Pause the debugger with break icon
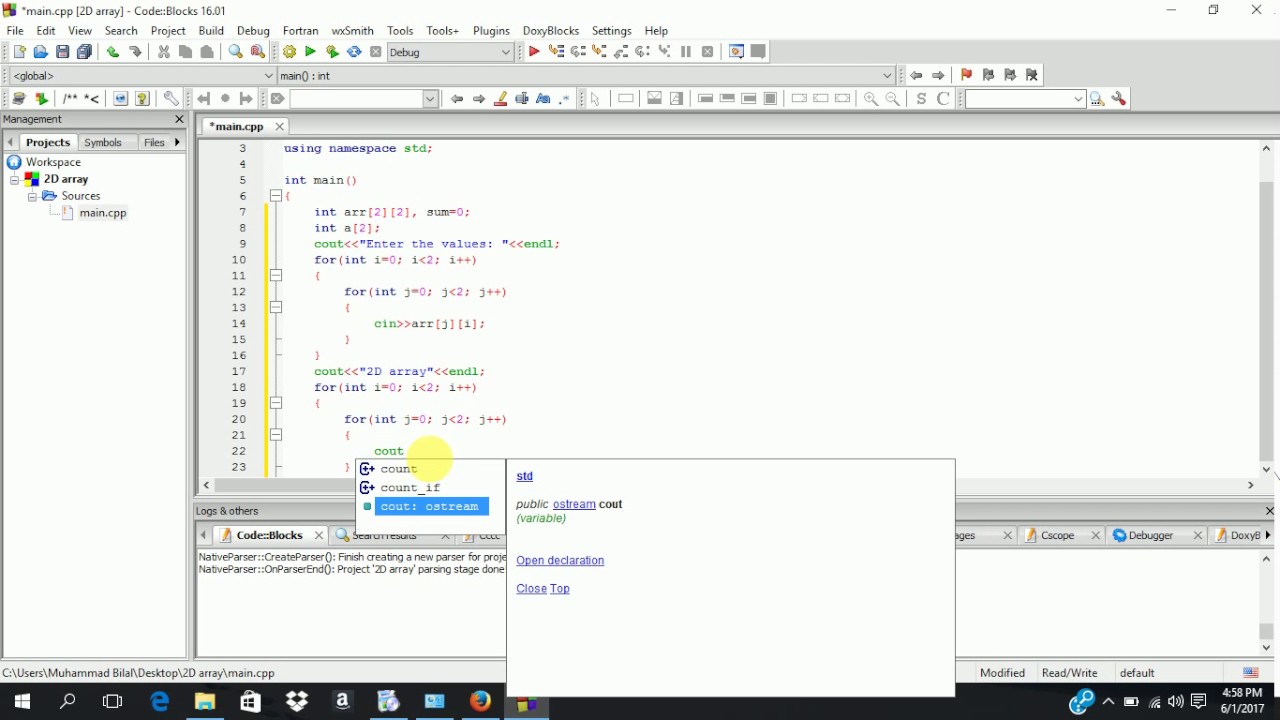Screen dimensions: 1280x720 (686, 52)
